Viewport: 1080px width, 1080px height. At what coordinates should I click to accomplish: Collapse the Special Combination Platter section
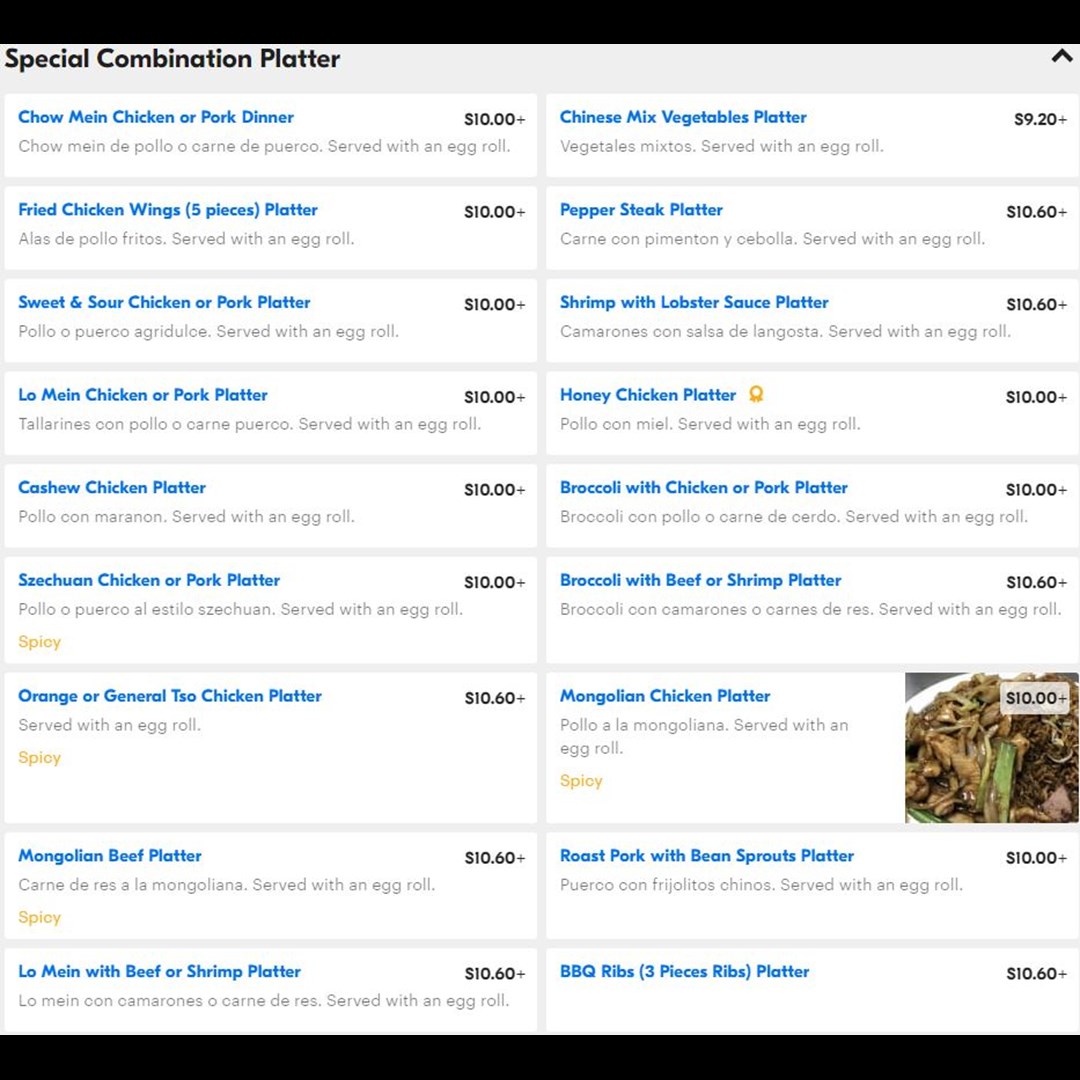[1061, 56]
